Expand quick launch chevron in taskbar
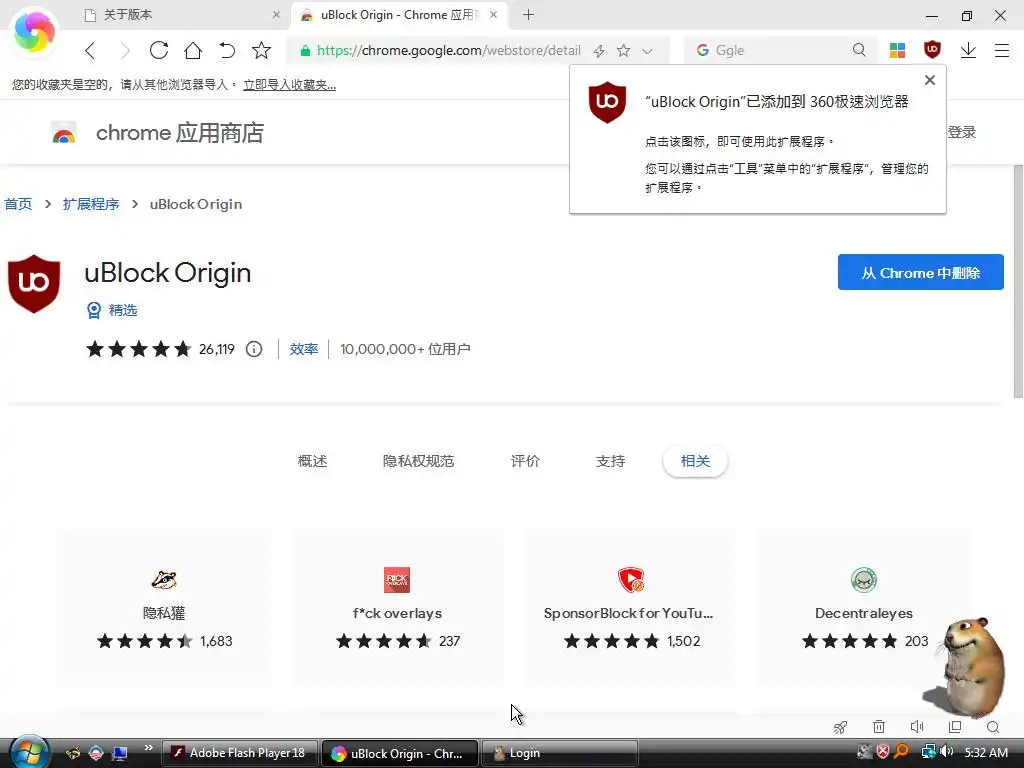1024x768 pixels. point(148,748)
